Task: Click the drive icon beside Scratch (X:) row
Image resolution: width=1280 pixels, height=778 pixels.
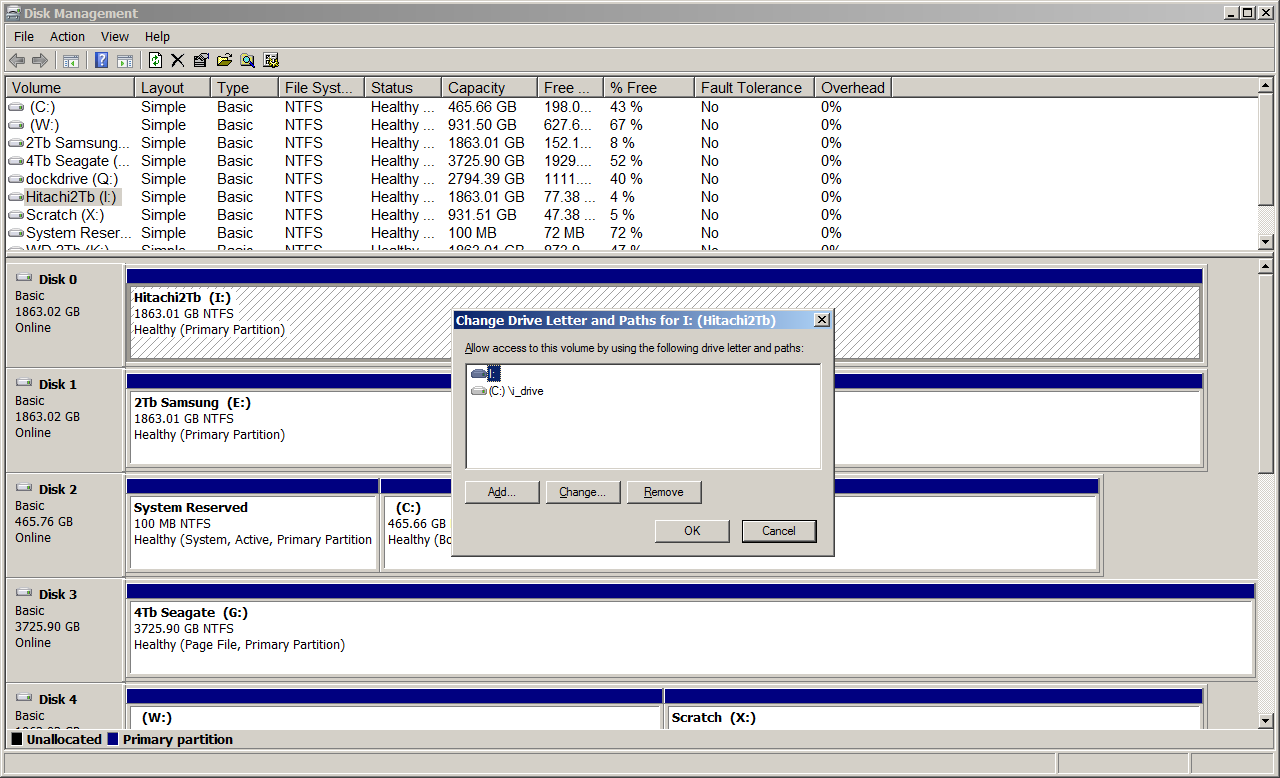Action: (16, 215)
